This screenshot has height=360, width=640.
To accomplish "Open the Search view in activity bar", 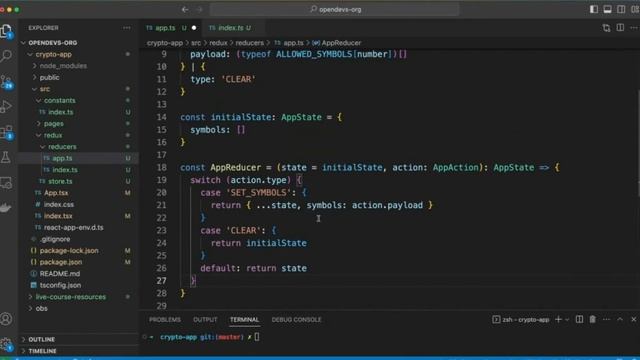I will pos(6,56).
